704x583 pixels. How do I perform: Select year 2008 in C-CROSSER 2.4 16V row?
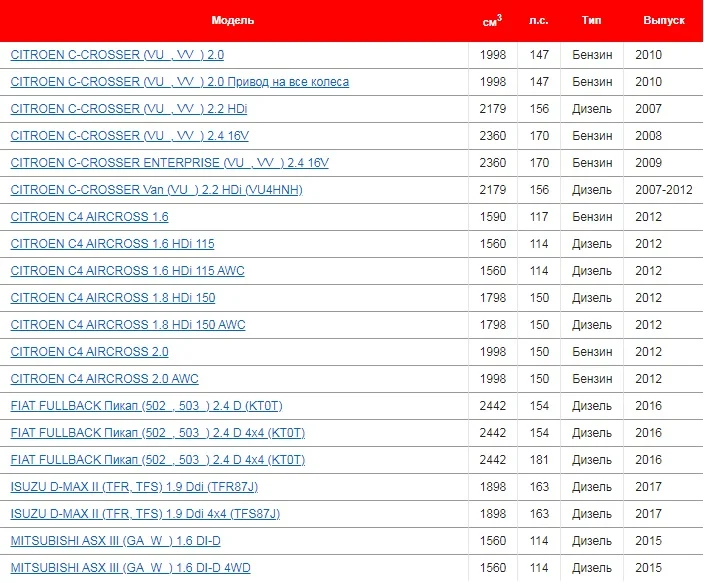tap(648, 136)
